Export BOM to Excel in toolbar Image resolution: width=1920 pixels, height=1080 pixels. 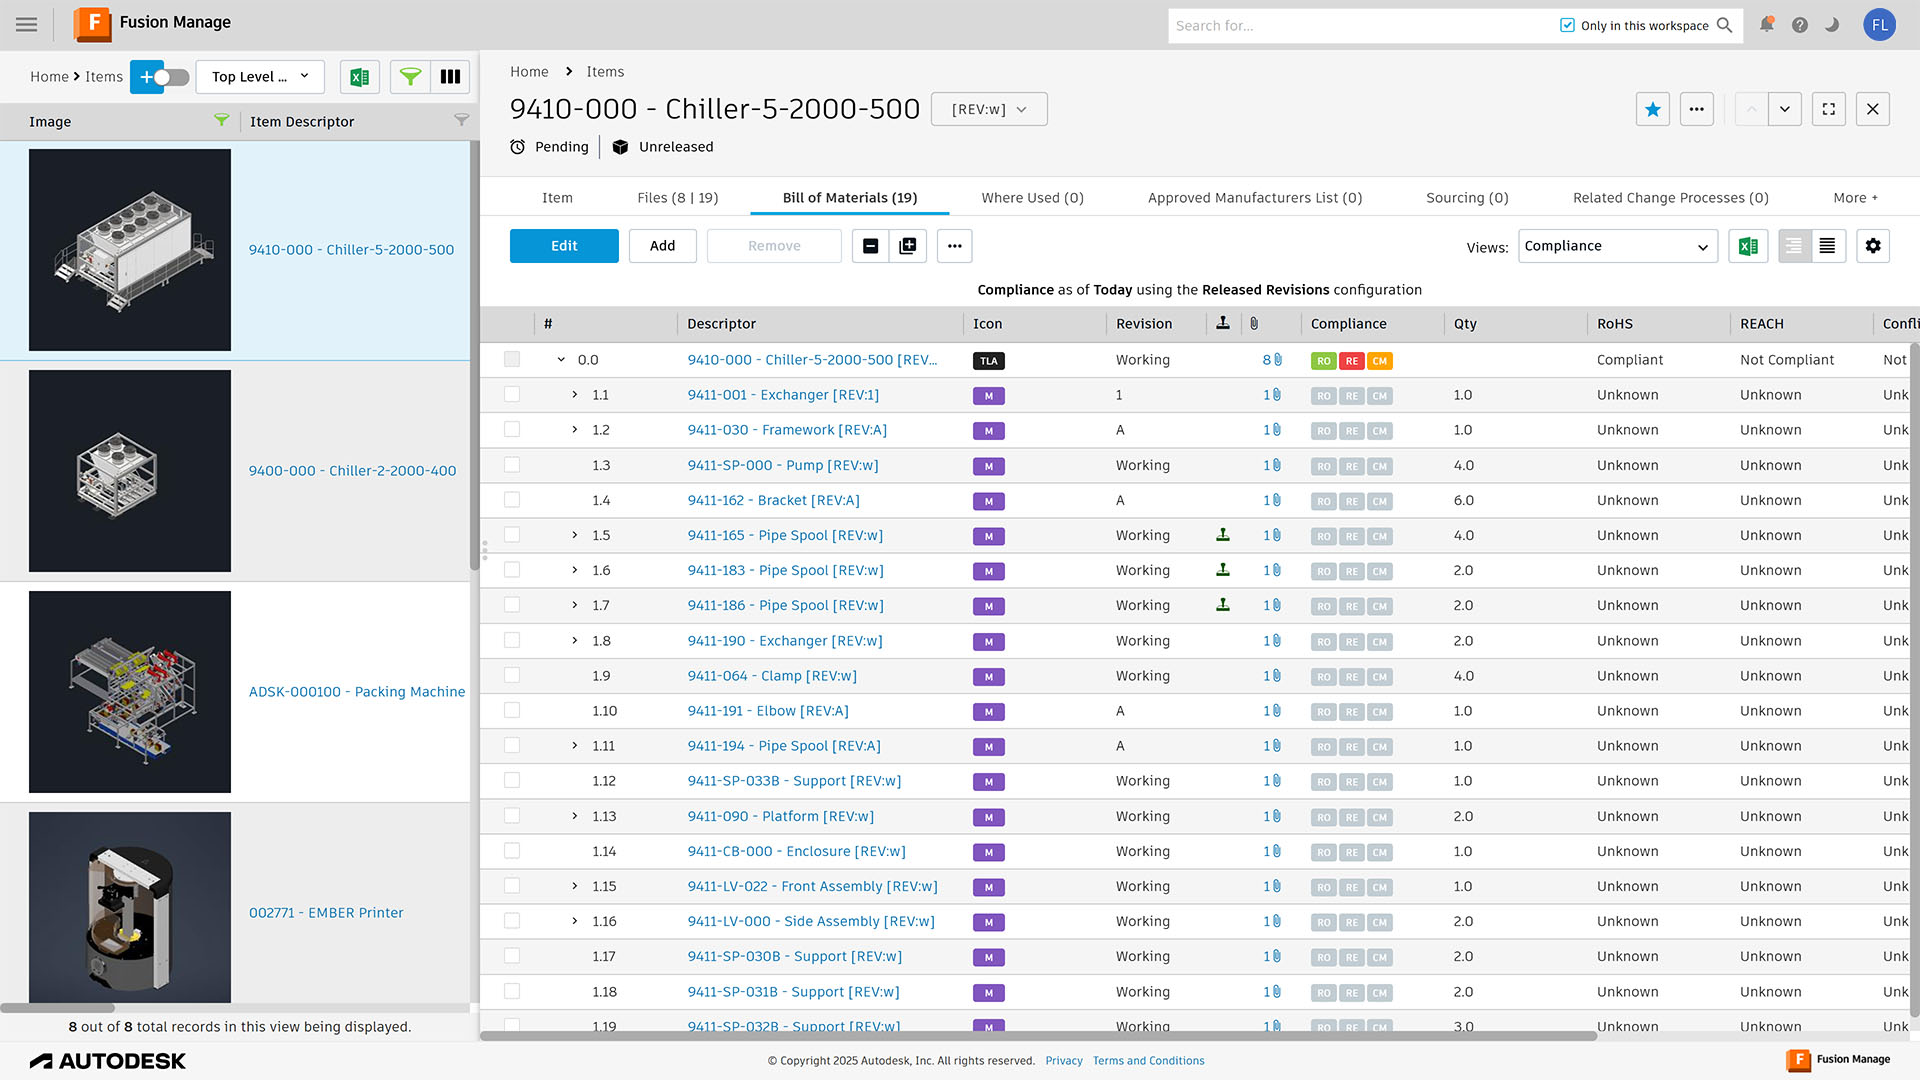pyautogui.click(x=1748, y=246)
